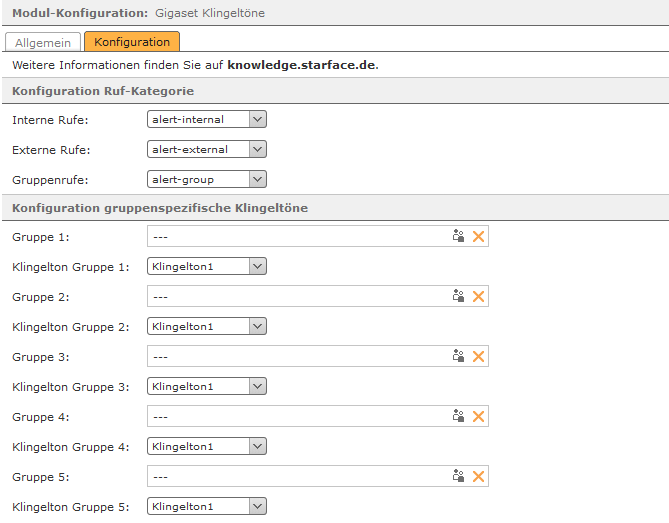Open group picker icon for Gruppe 2
The height and width of the screenshot is (523, 669).
(458, 296)
